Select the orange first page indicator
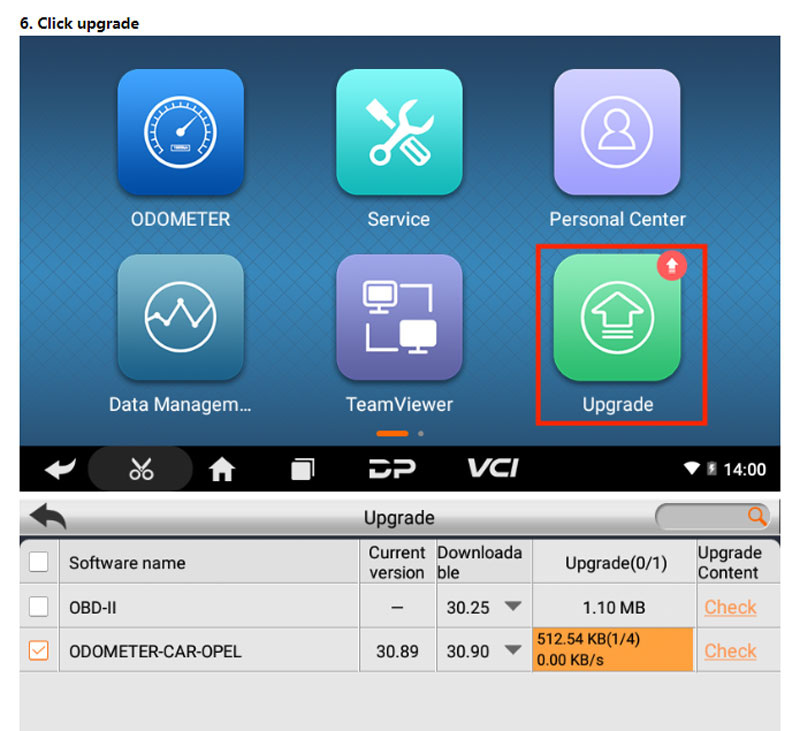Viewport: 800px width, 731px height. pos(392,434)
